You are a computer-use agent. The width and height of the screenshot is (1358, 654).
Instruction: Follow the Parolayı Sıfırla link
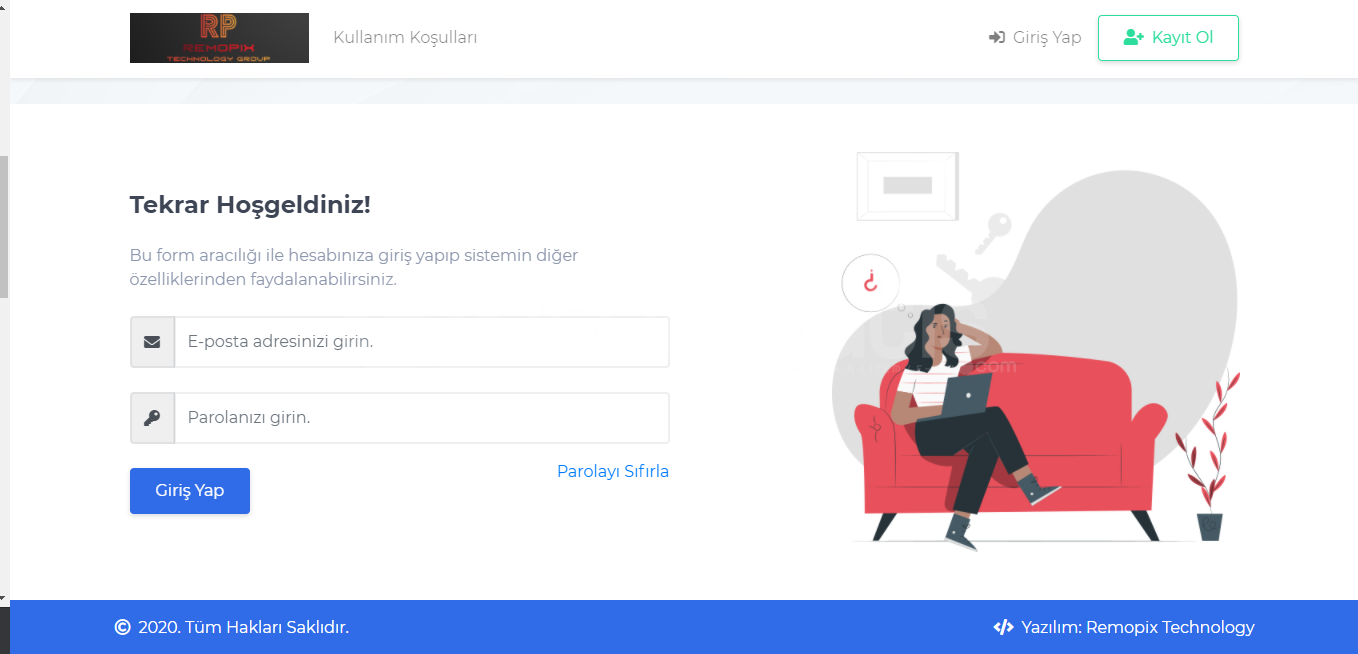pos(613,471)
